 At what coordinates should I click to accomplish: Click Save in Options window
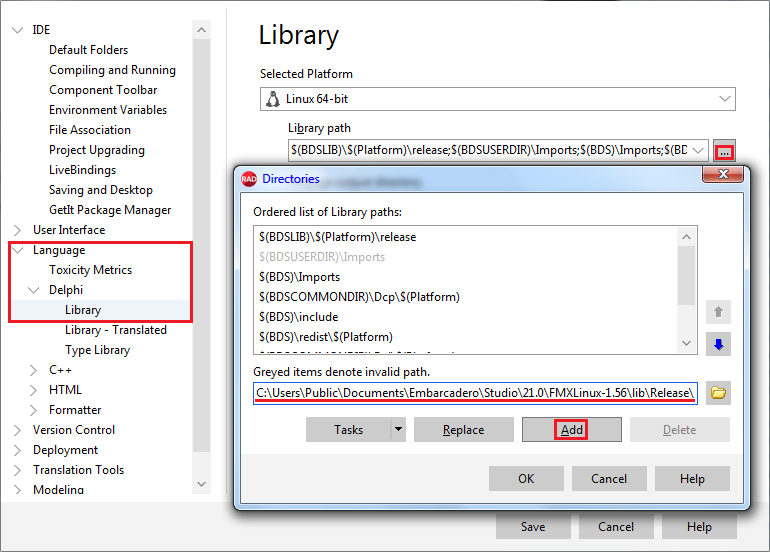pyautogui.click(x=533, y=526)
